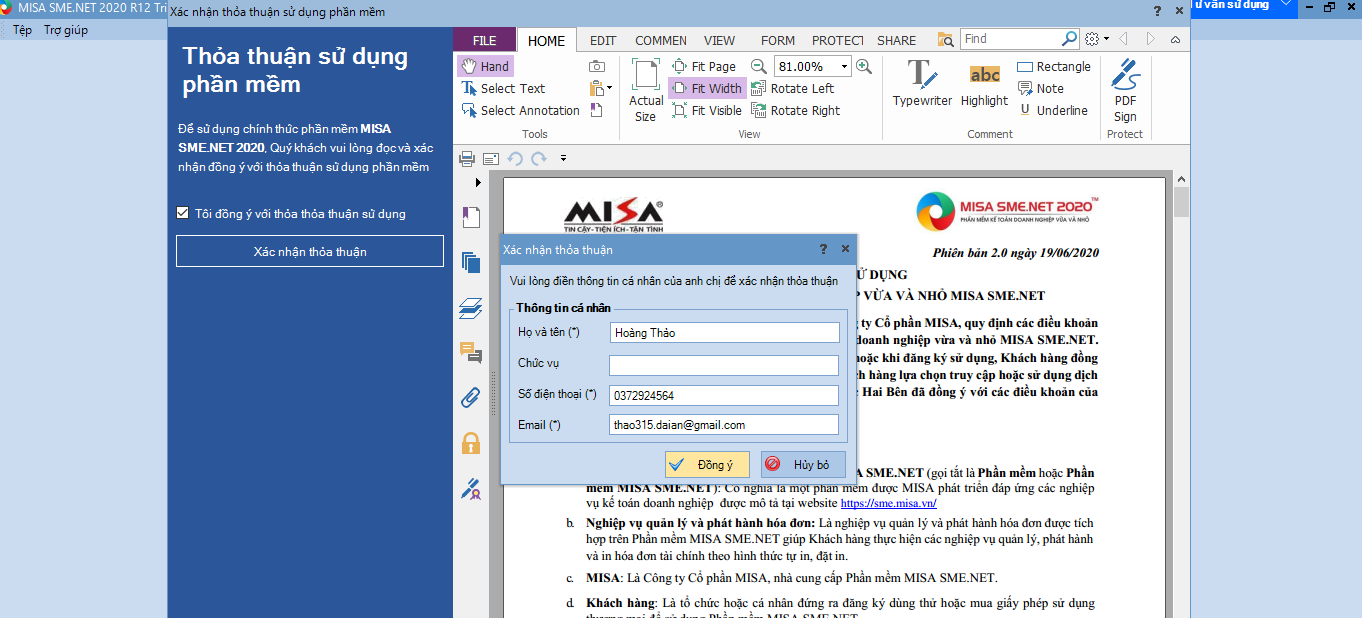The image size is (1362, 618).
Task: Open the layers side panel
Action: pyautogui.click(x=470, y=307)
